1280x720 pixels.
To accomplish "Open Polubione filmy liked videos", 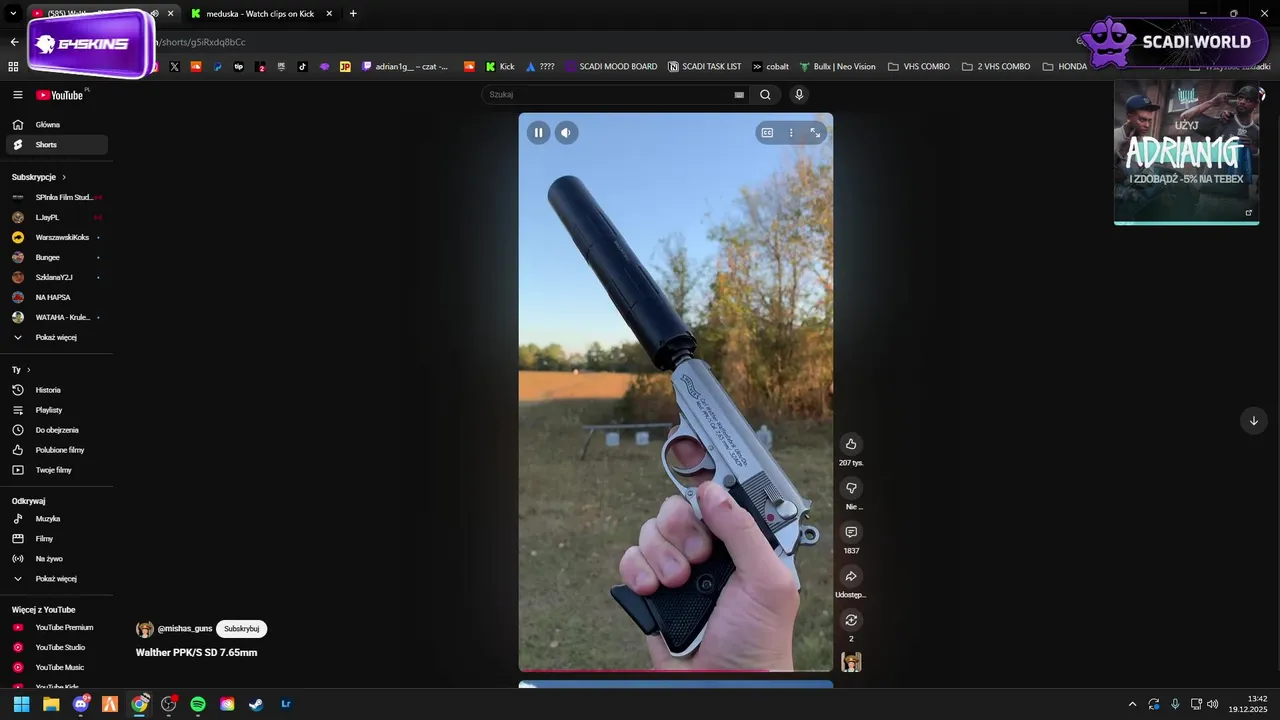I will (57, 450).
